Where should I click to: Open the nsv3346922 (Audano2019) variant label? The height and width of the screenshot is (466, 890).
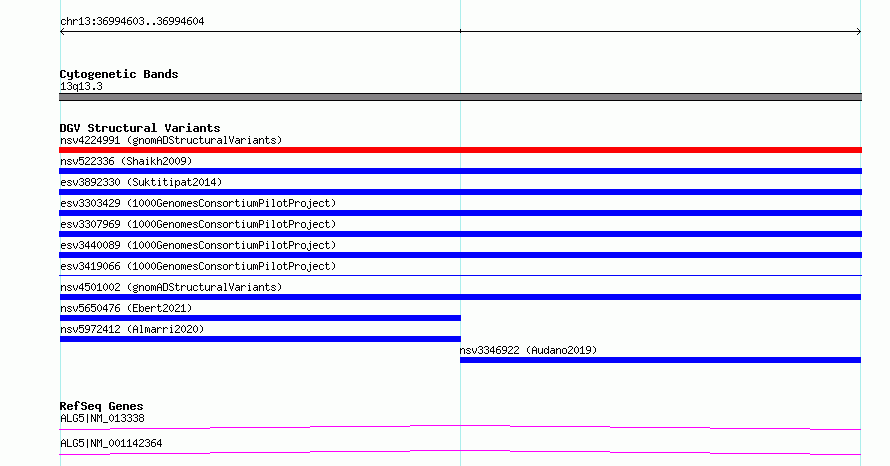click(528, 350)
